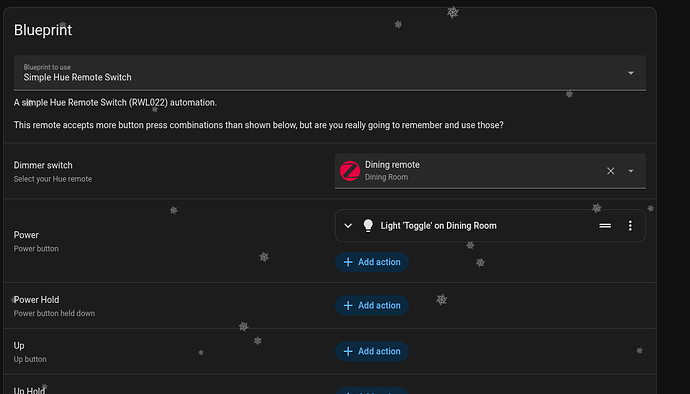Image resolution: width=690 pixels, height=394 pixels.
Task: Click the 'Power Hold' label
Action: click(37, 300)
